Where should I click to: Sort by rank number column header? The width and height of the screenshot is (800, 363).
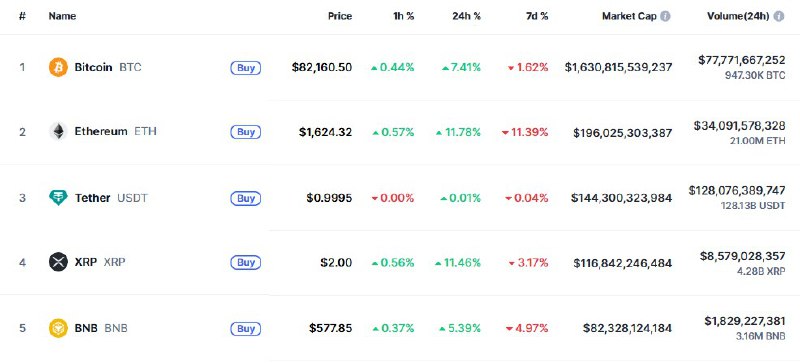click(x=22, y=16)
